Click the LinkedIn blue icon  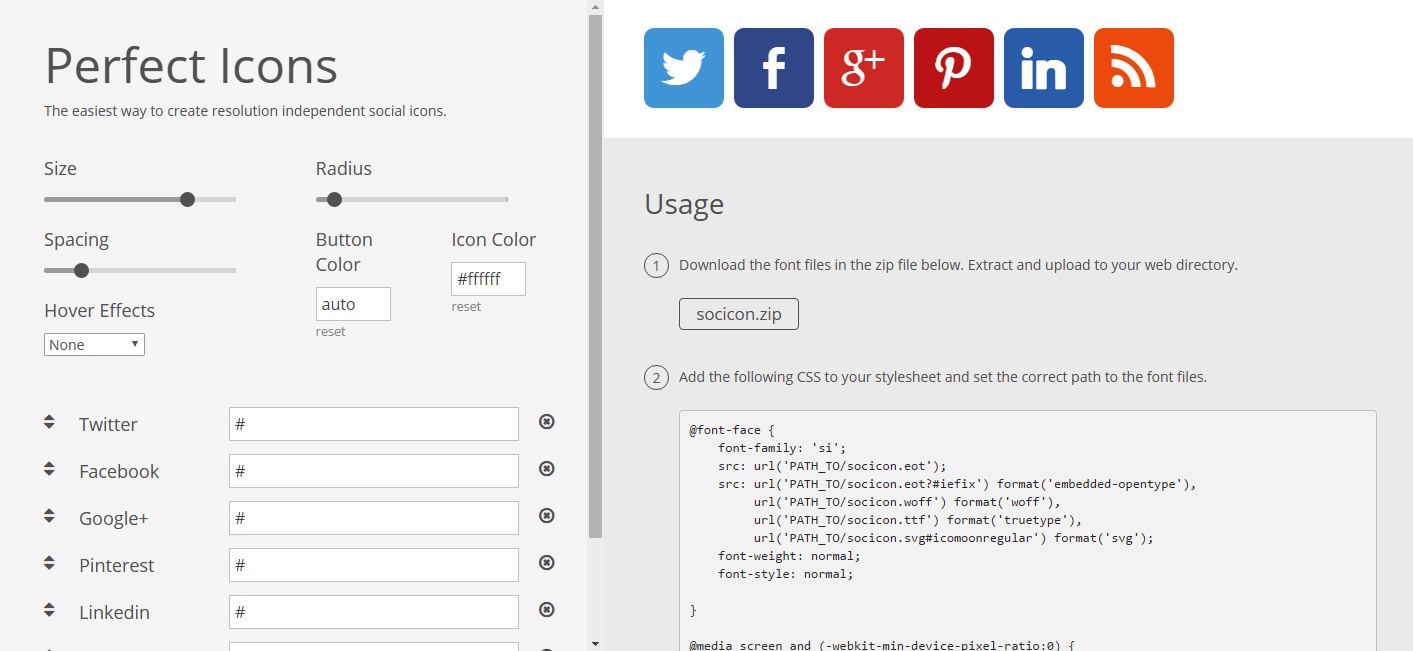point(1043,68)
